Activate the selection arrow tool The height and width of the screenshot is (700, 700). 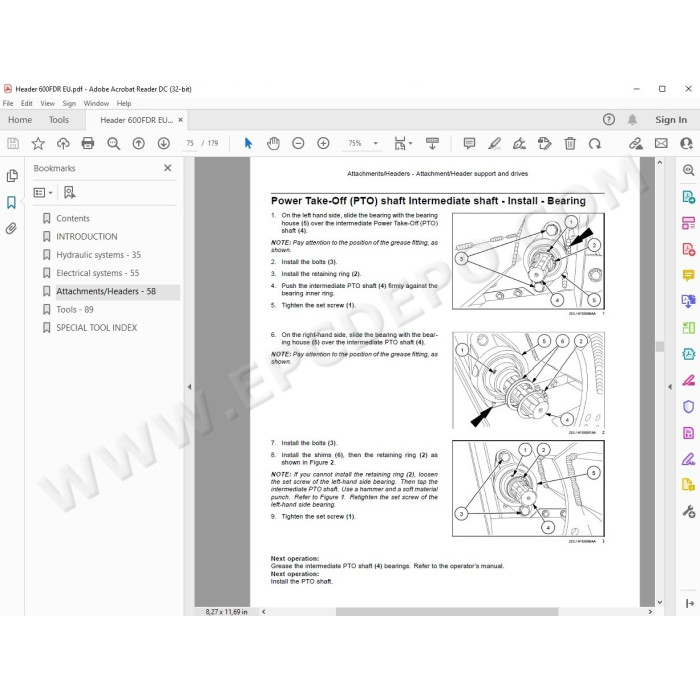click(248, 143)
